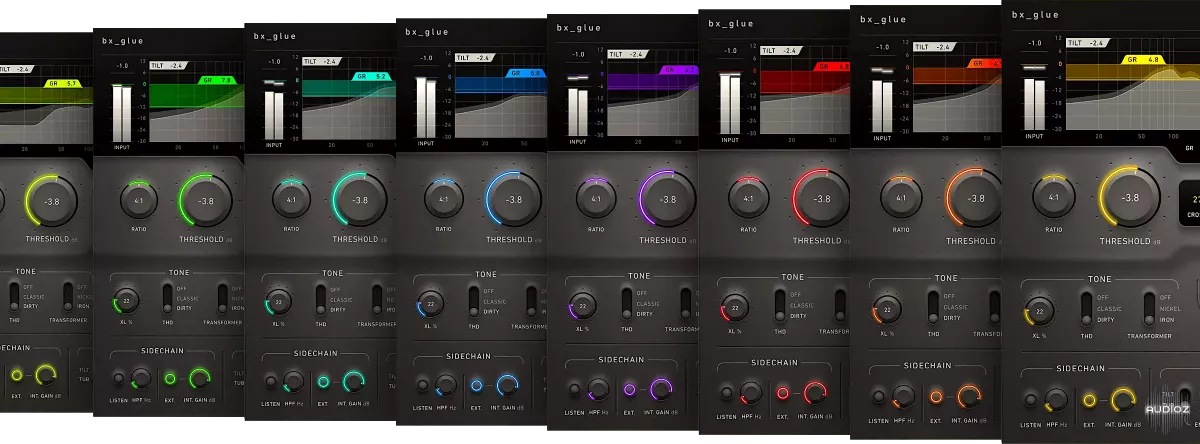Click the green HPF Hz knob
The width and height of the screenshot is (1200, 444).
[x=142, y=378]
